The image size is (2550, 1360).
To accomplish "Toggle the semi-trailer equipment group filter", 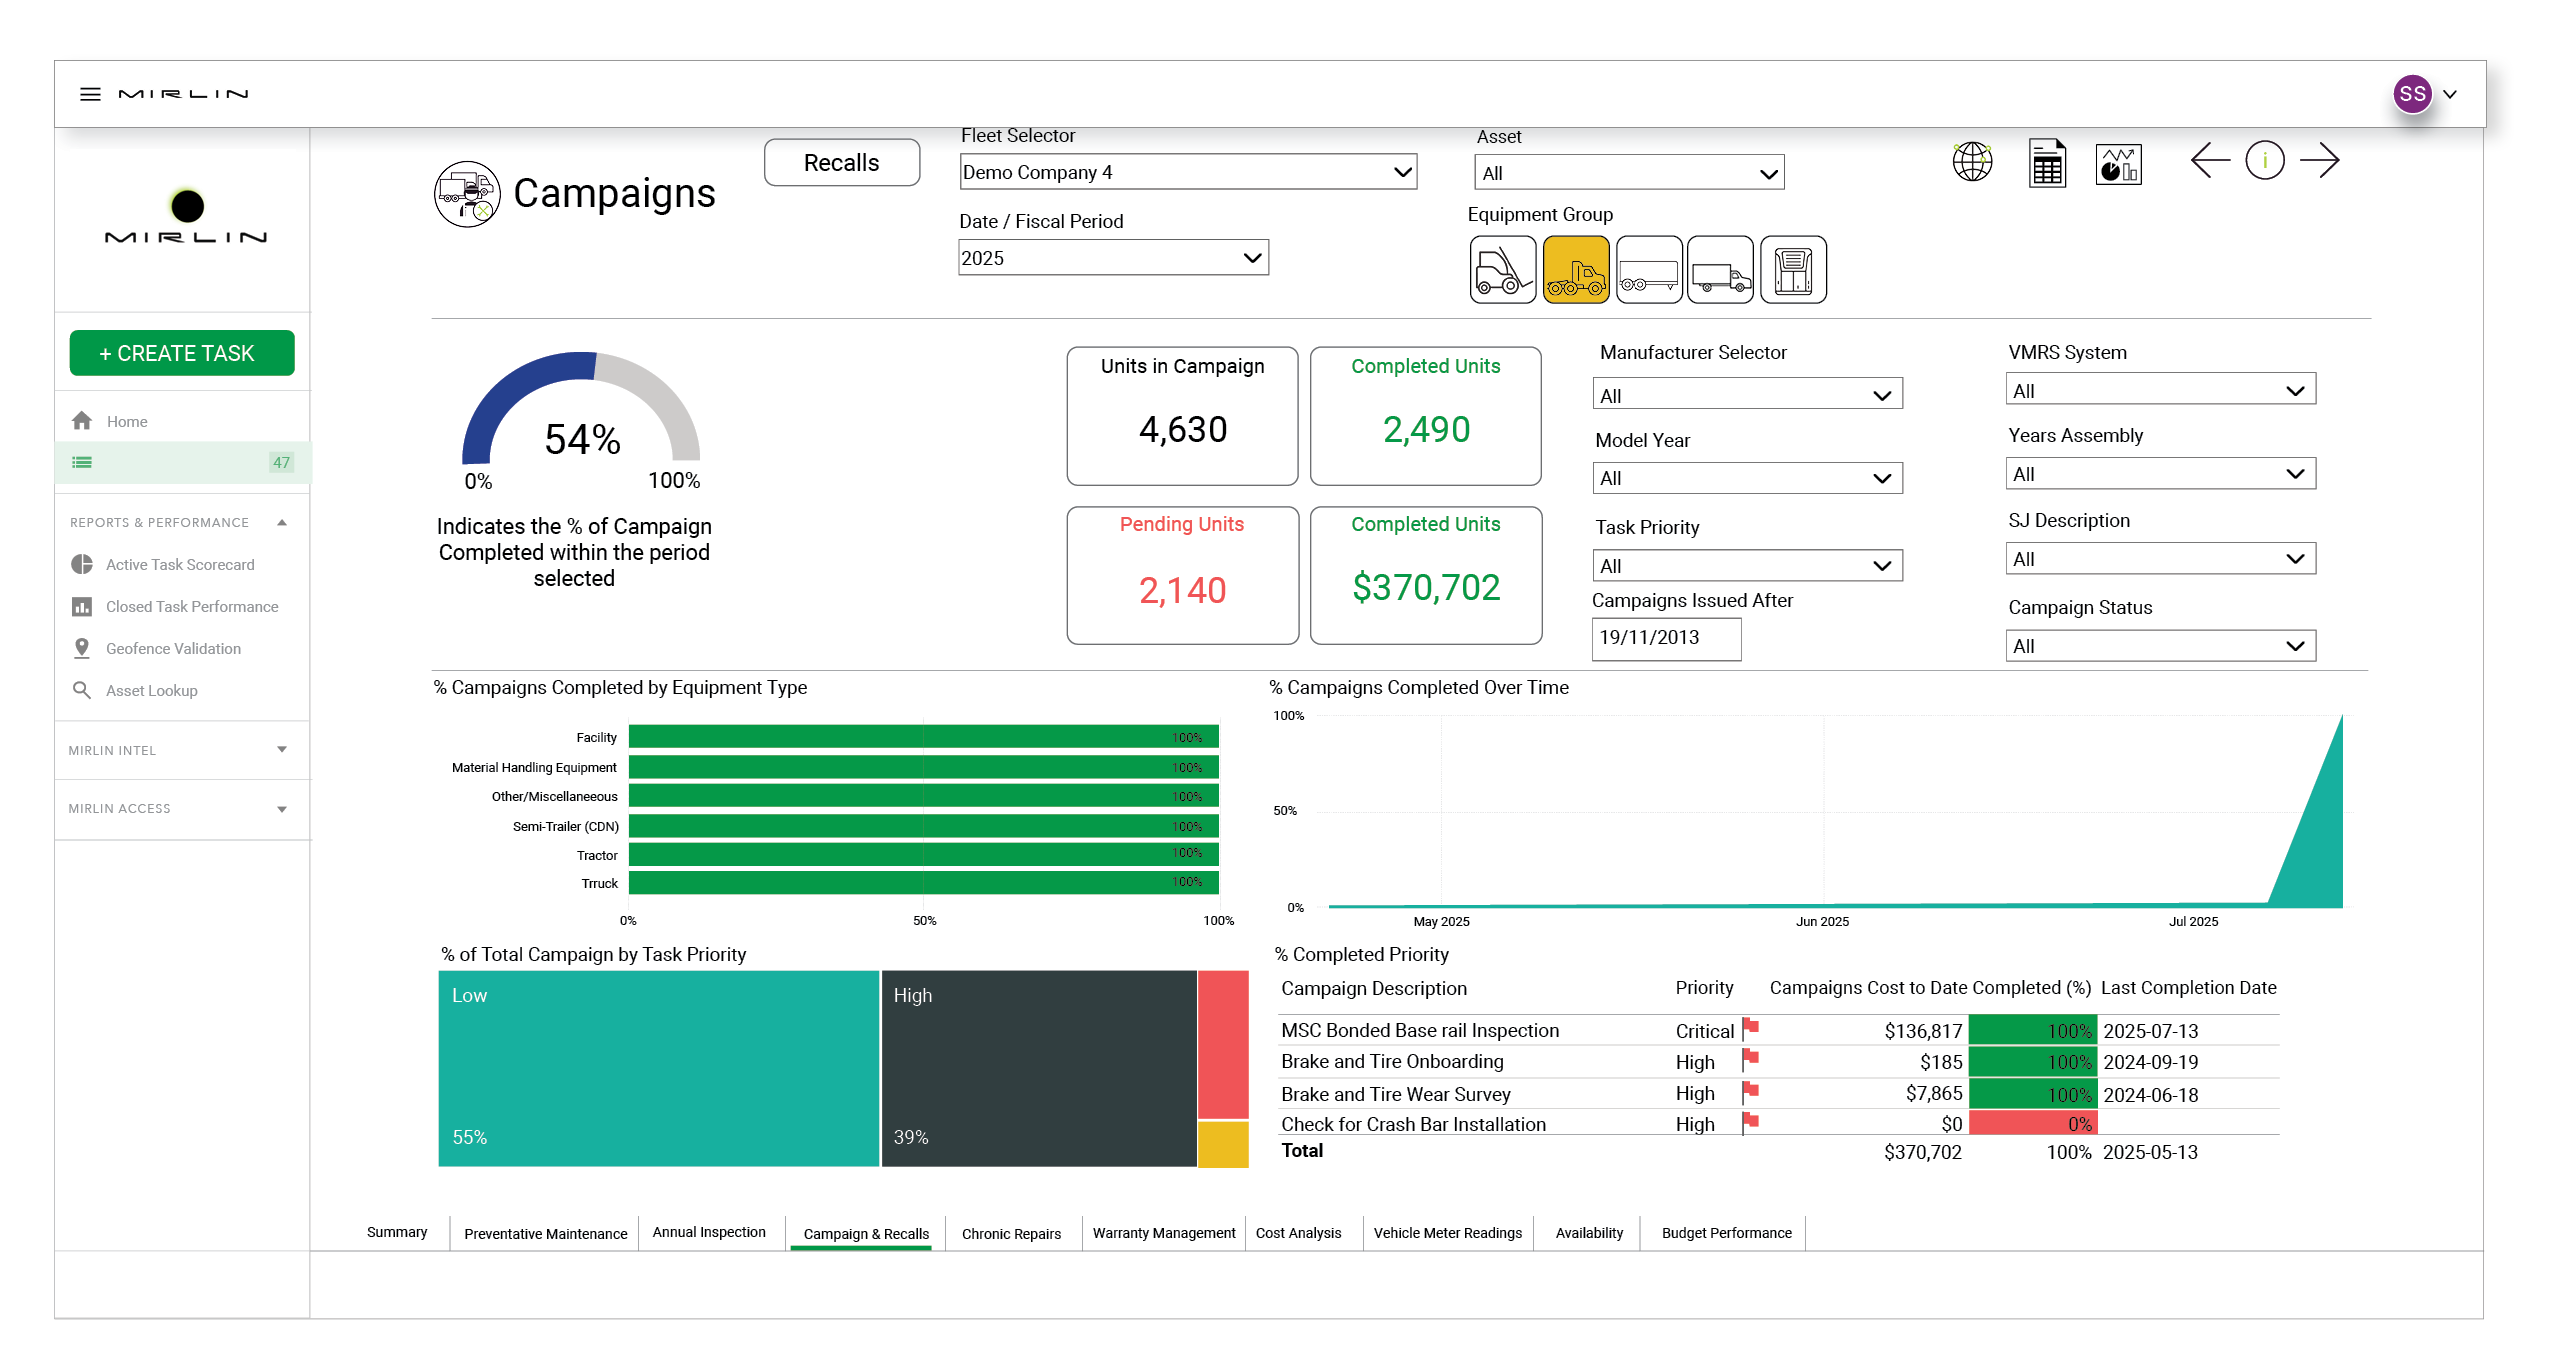I will [x=1648, y=270].
